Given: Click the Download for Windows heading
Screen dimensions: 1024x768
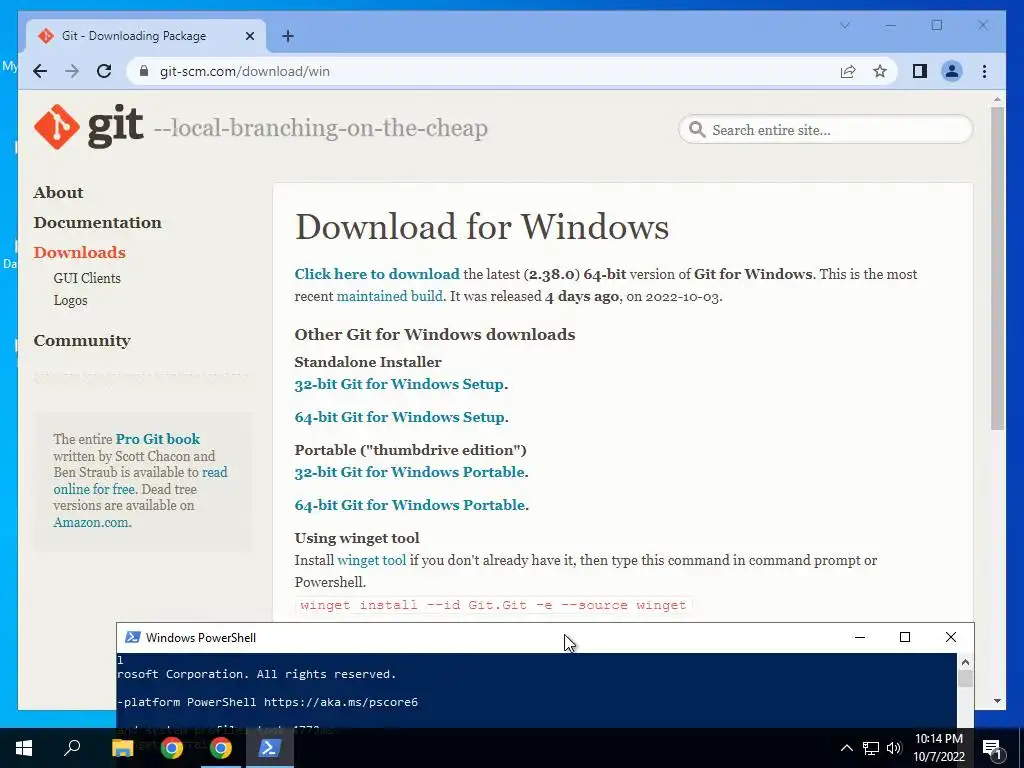Looking at the screenshot, I should (x=482, y=227).
